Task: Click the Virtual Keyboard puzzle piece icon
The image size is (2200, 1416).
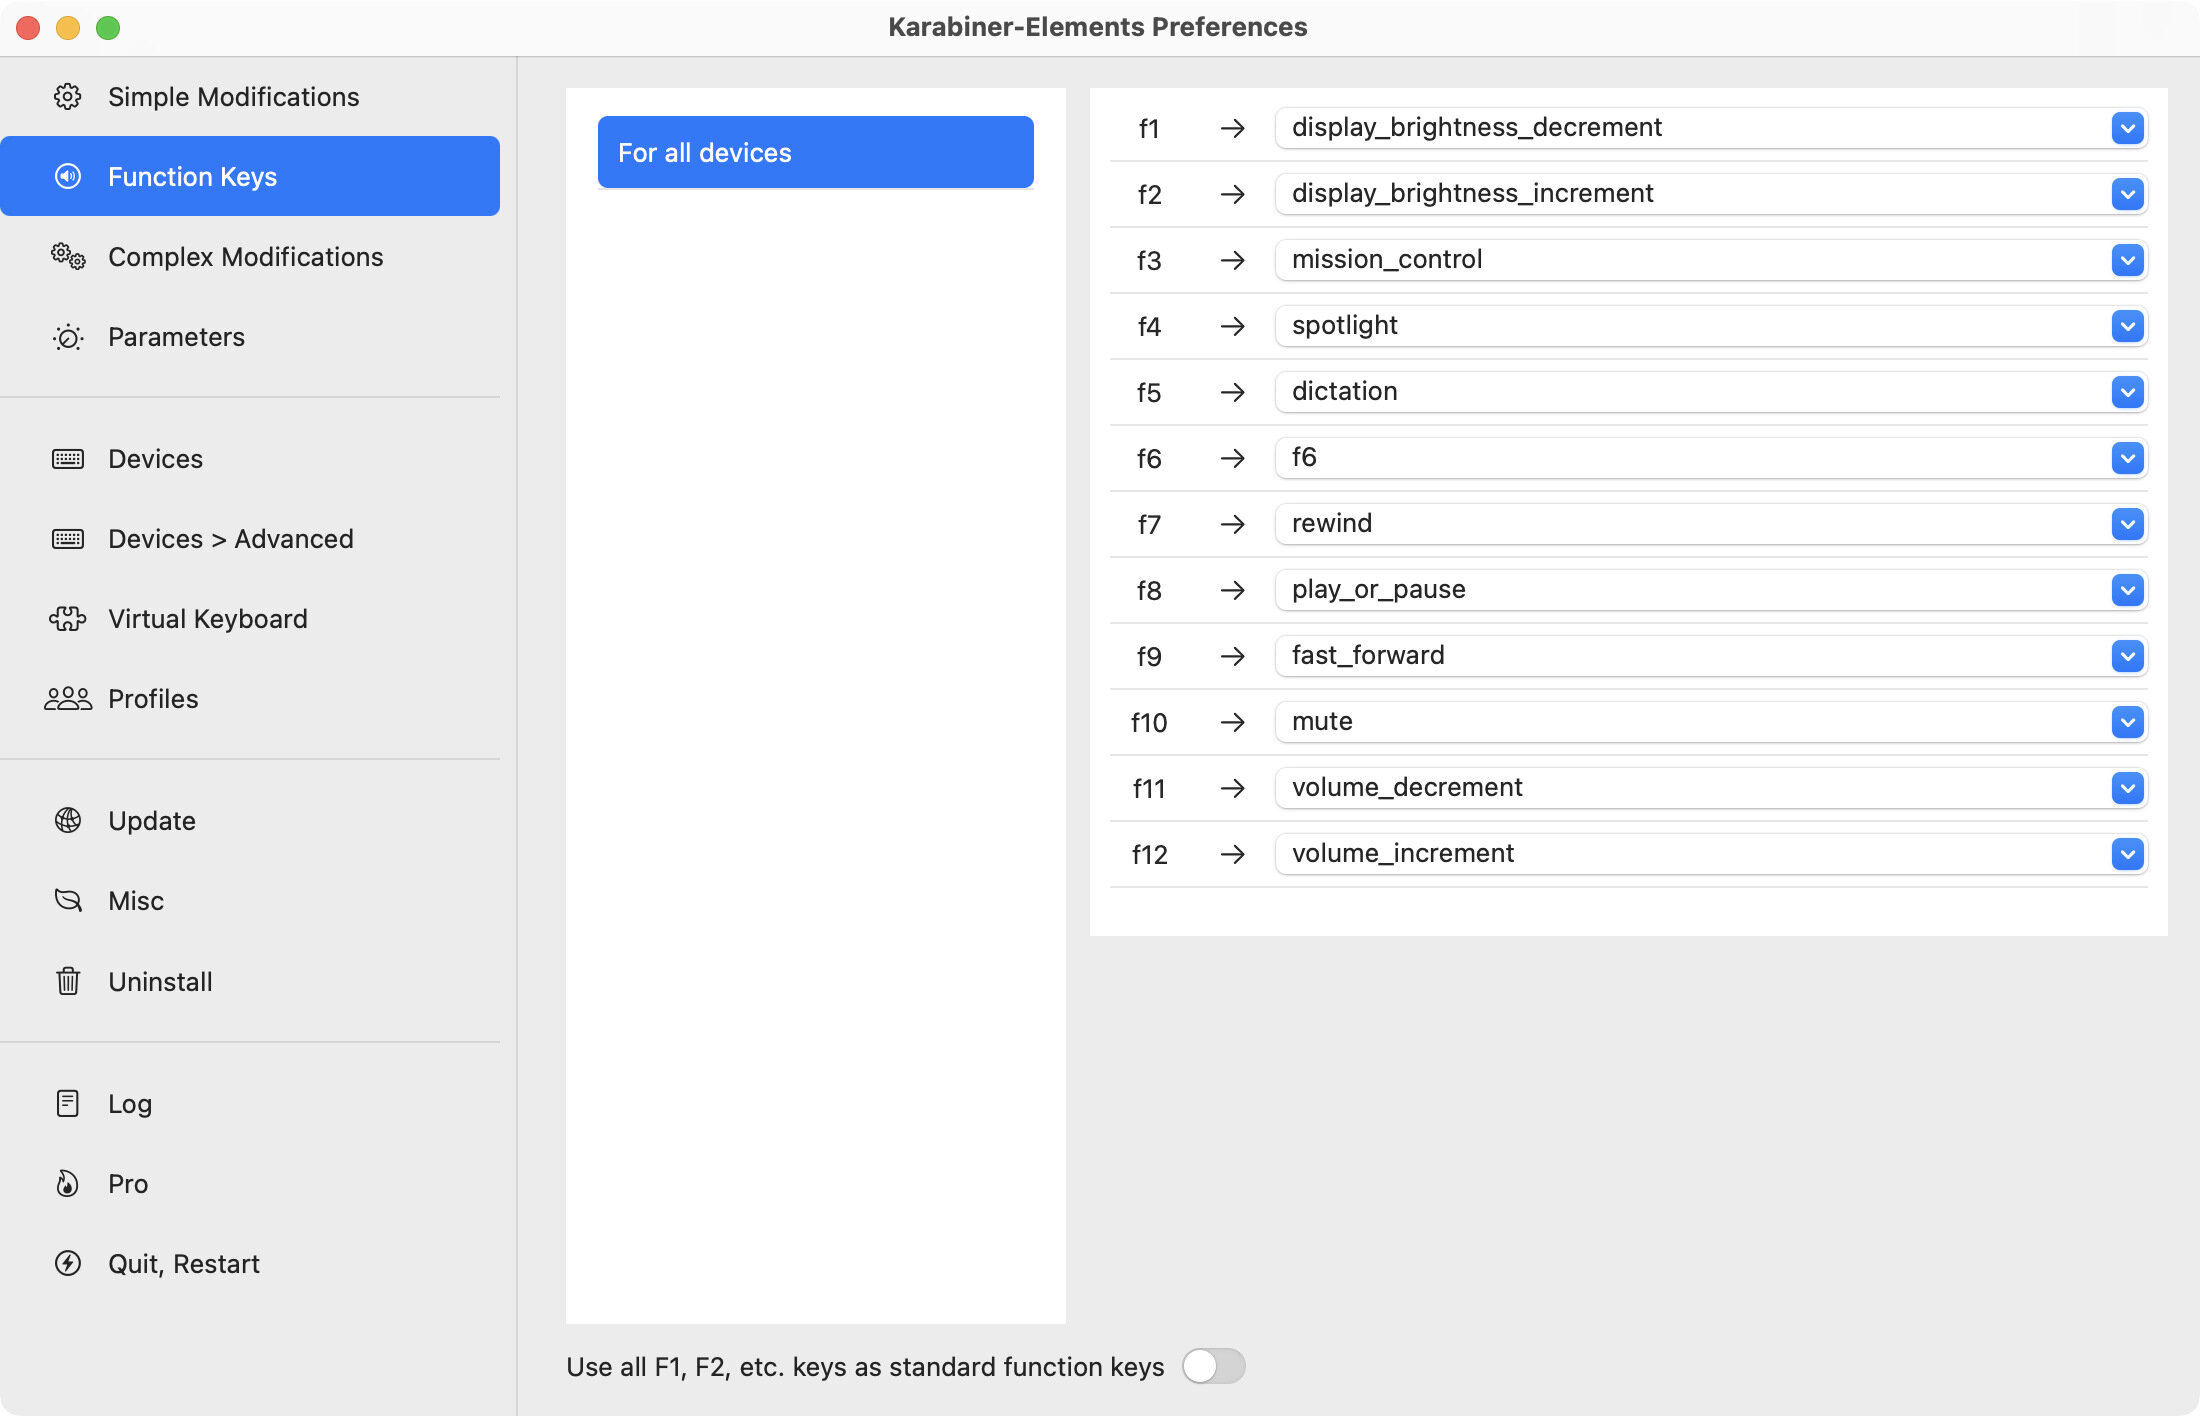Action: 68,619
